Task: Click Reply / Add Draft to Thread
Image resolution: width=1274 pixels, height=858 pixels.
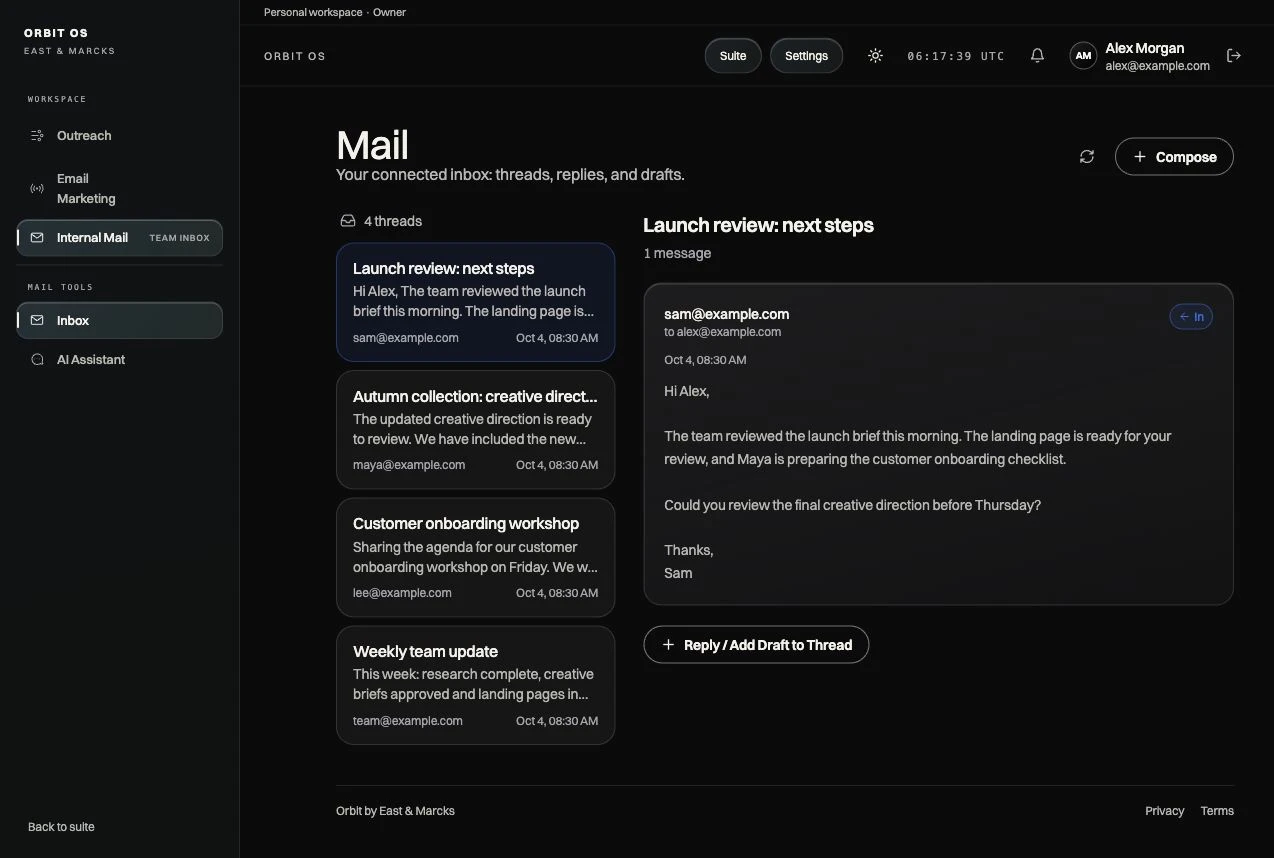Action: click(756, 645)
